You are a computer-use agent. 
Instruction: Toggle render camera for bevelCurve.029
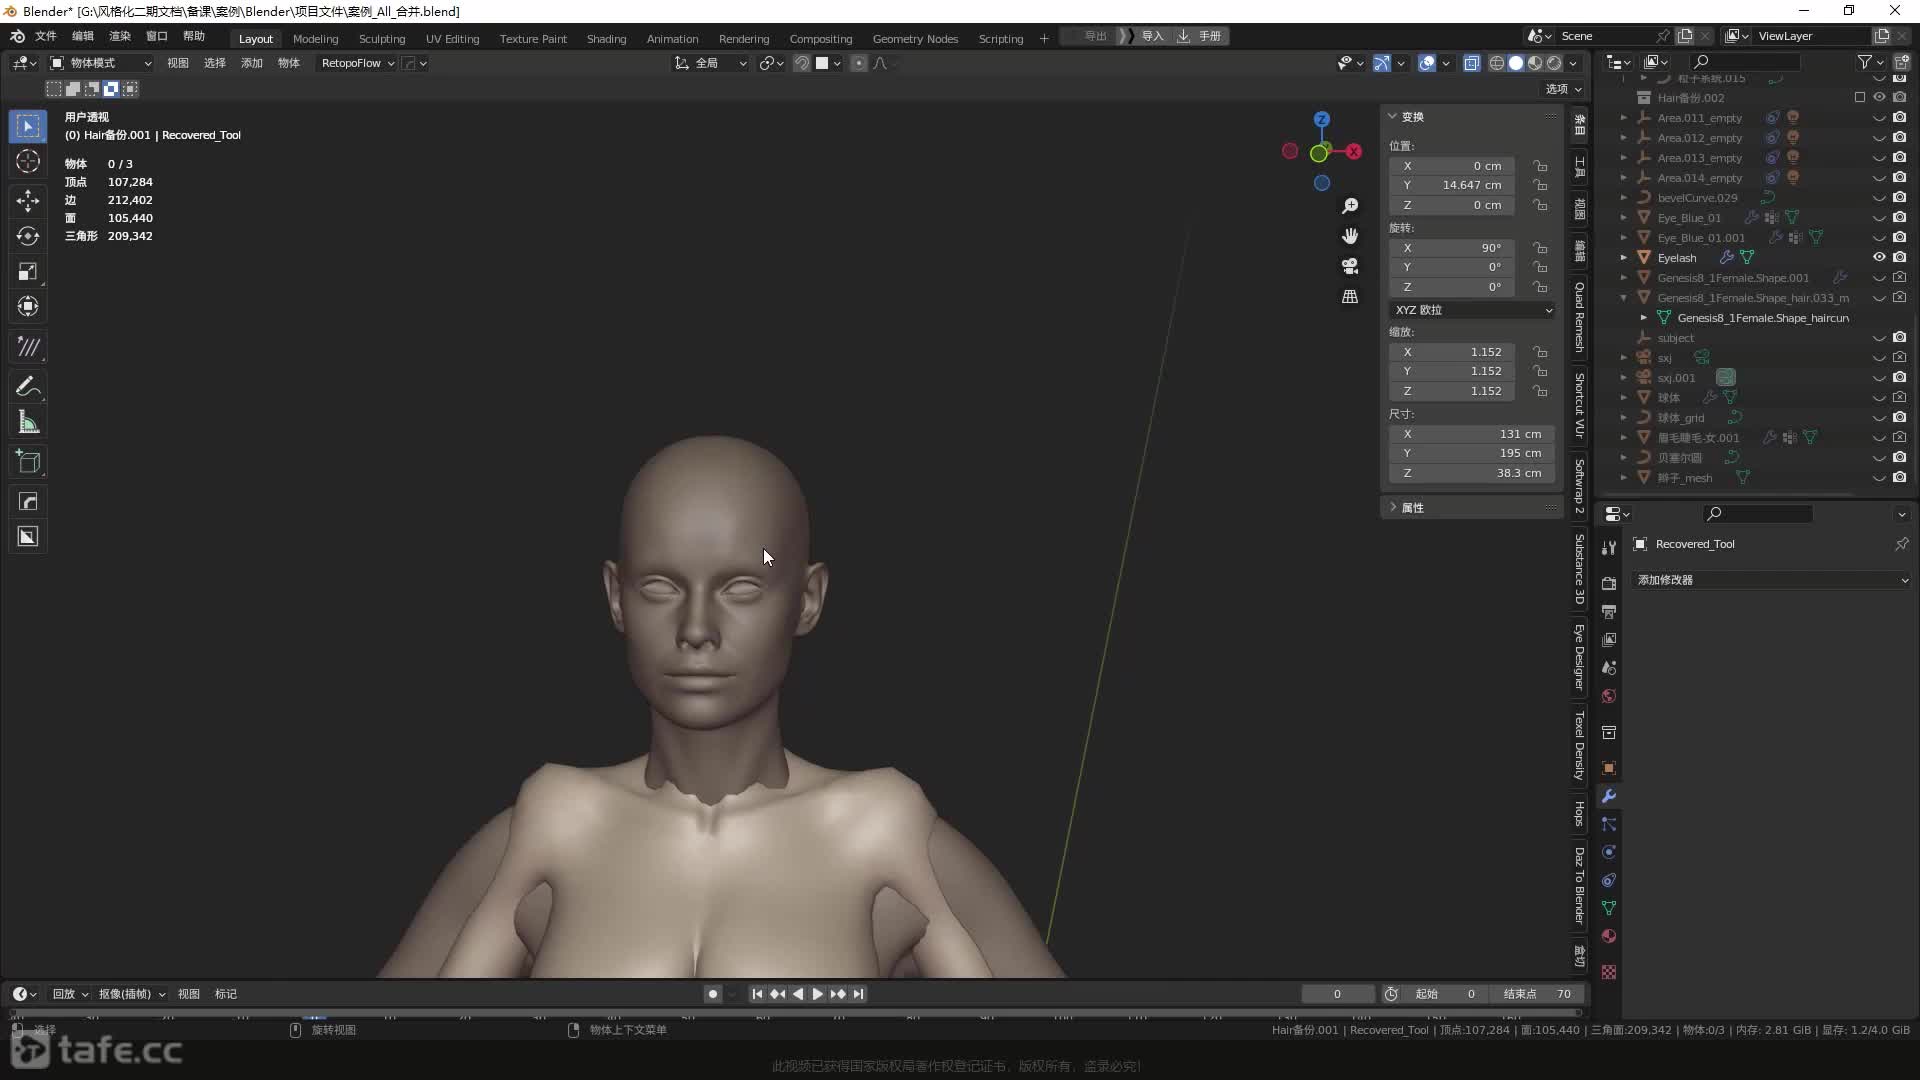1899,197
